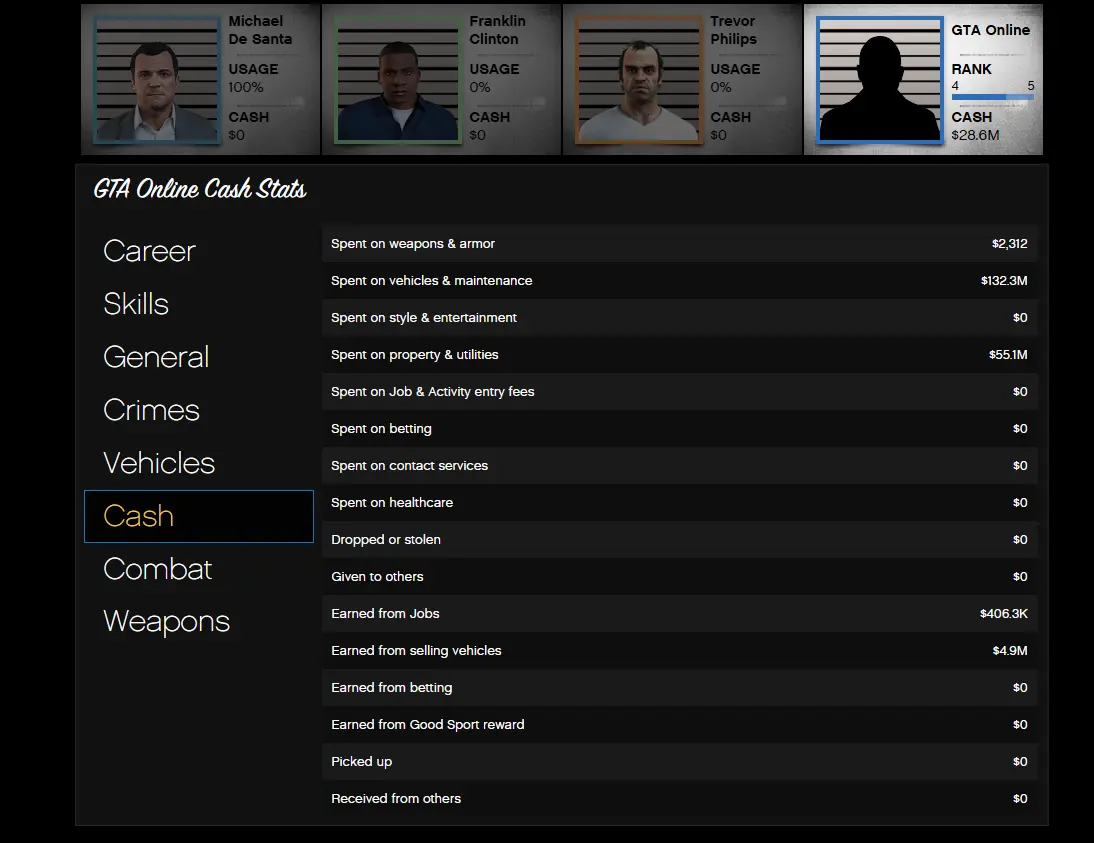Image resolution: width=1094 pixels, height=843 pixels.
Task: Select Earned from Jobs row
Action: tap(680, 613)
